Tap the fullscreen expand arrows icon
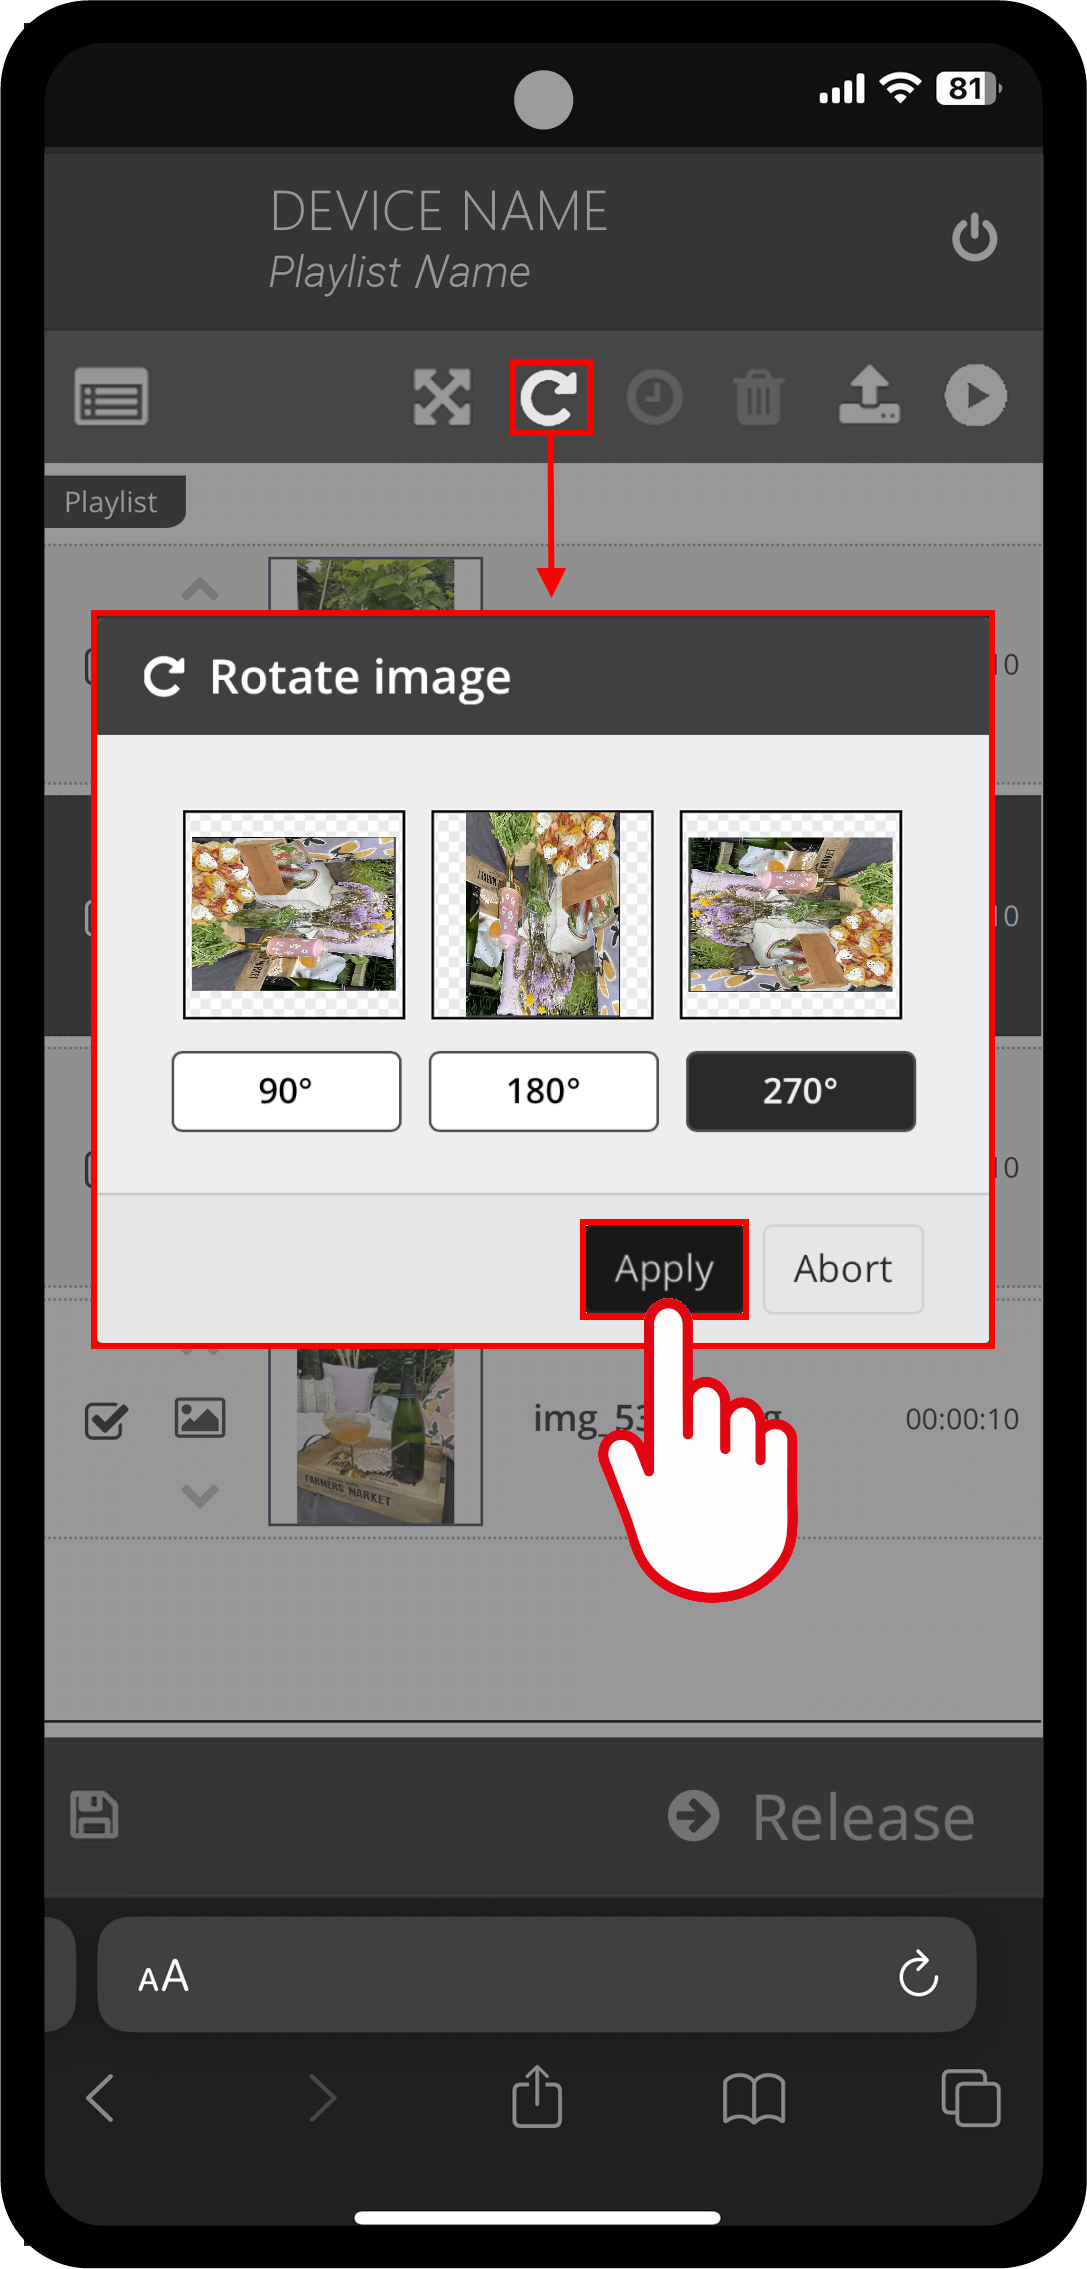The height and width of the screenshot is (2269, 1087). tap(442, 397)
